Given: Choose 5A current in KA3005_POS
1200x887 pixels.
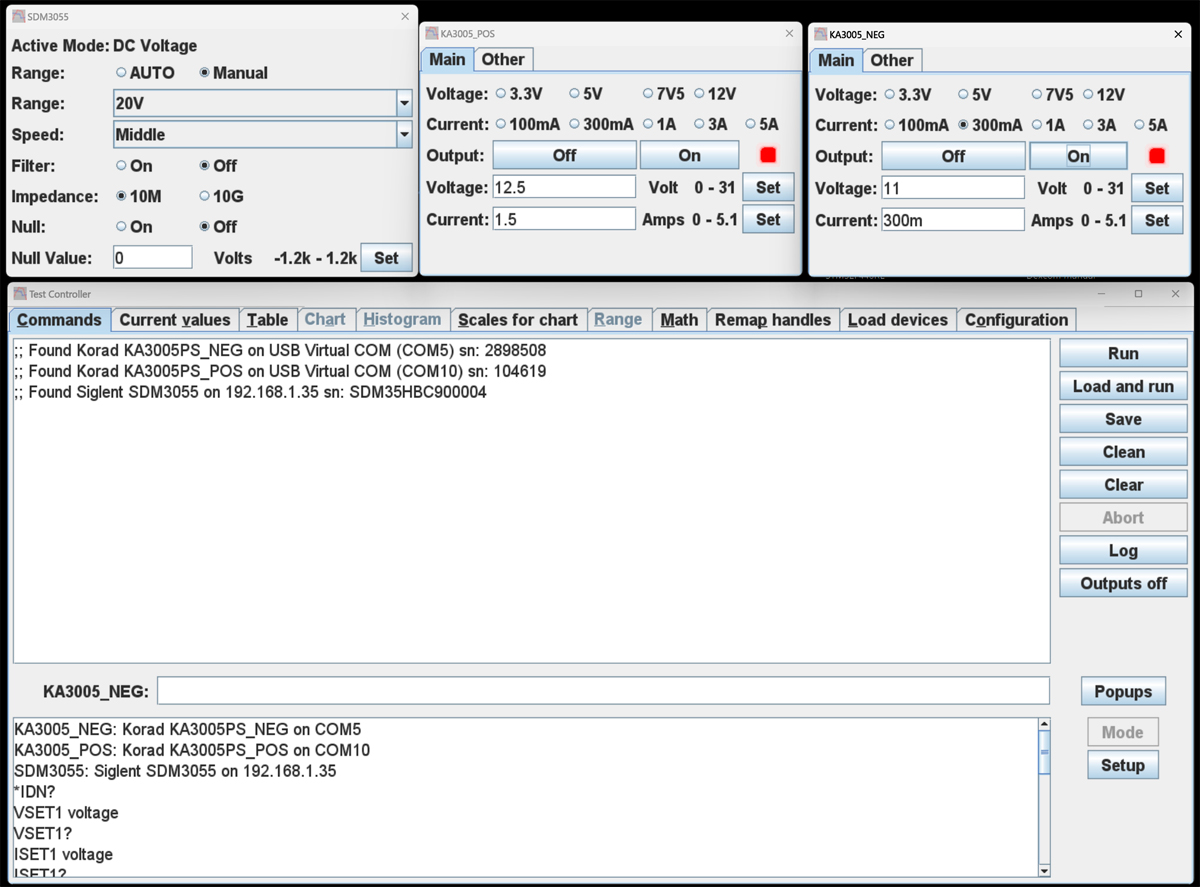Looking at the screenshot, I should click(762, 125).
